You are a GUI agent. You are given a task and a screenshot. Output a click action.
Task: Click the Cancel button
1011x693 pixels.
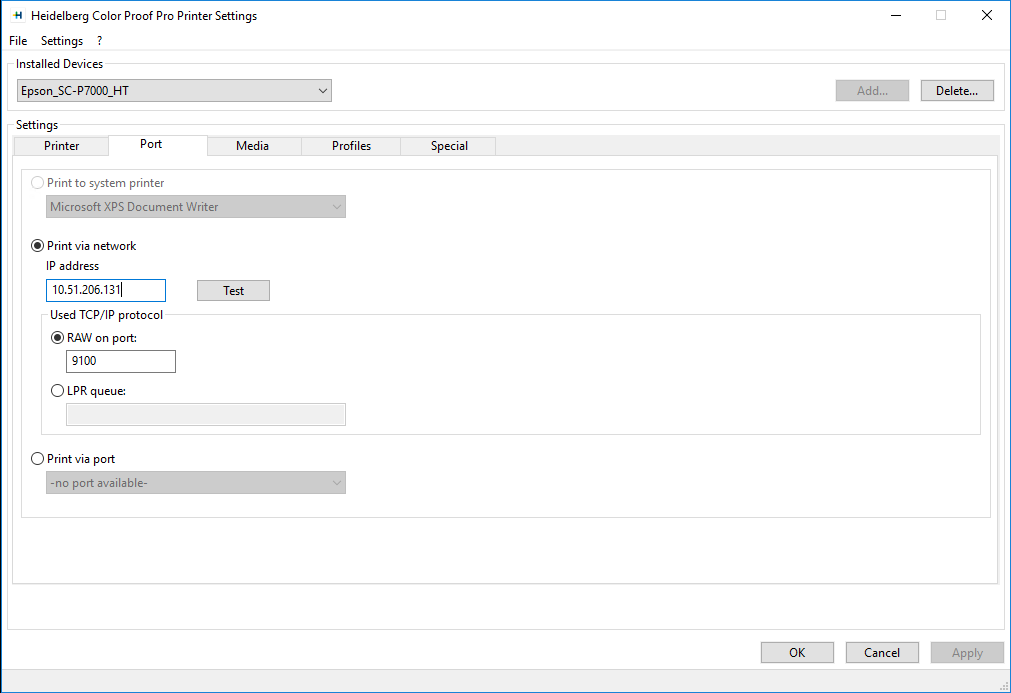point(881,652)
